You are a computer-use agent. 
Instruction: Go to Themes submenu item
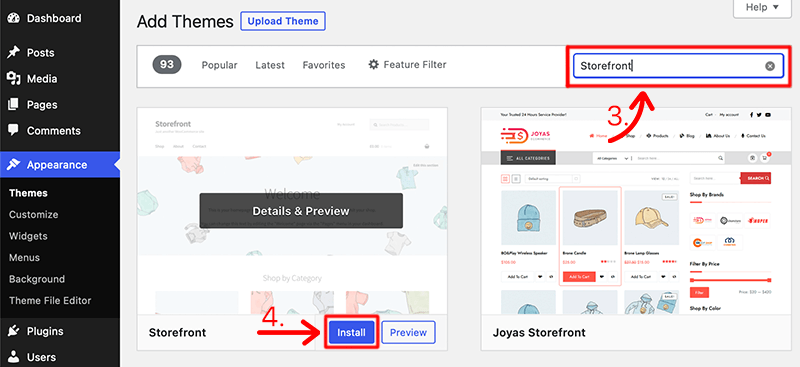point(28,193)
